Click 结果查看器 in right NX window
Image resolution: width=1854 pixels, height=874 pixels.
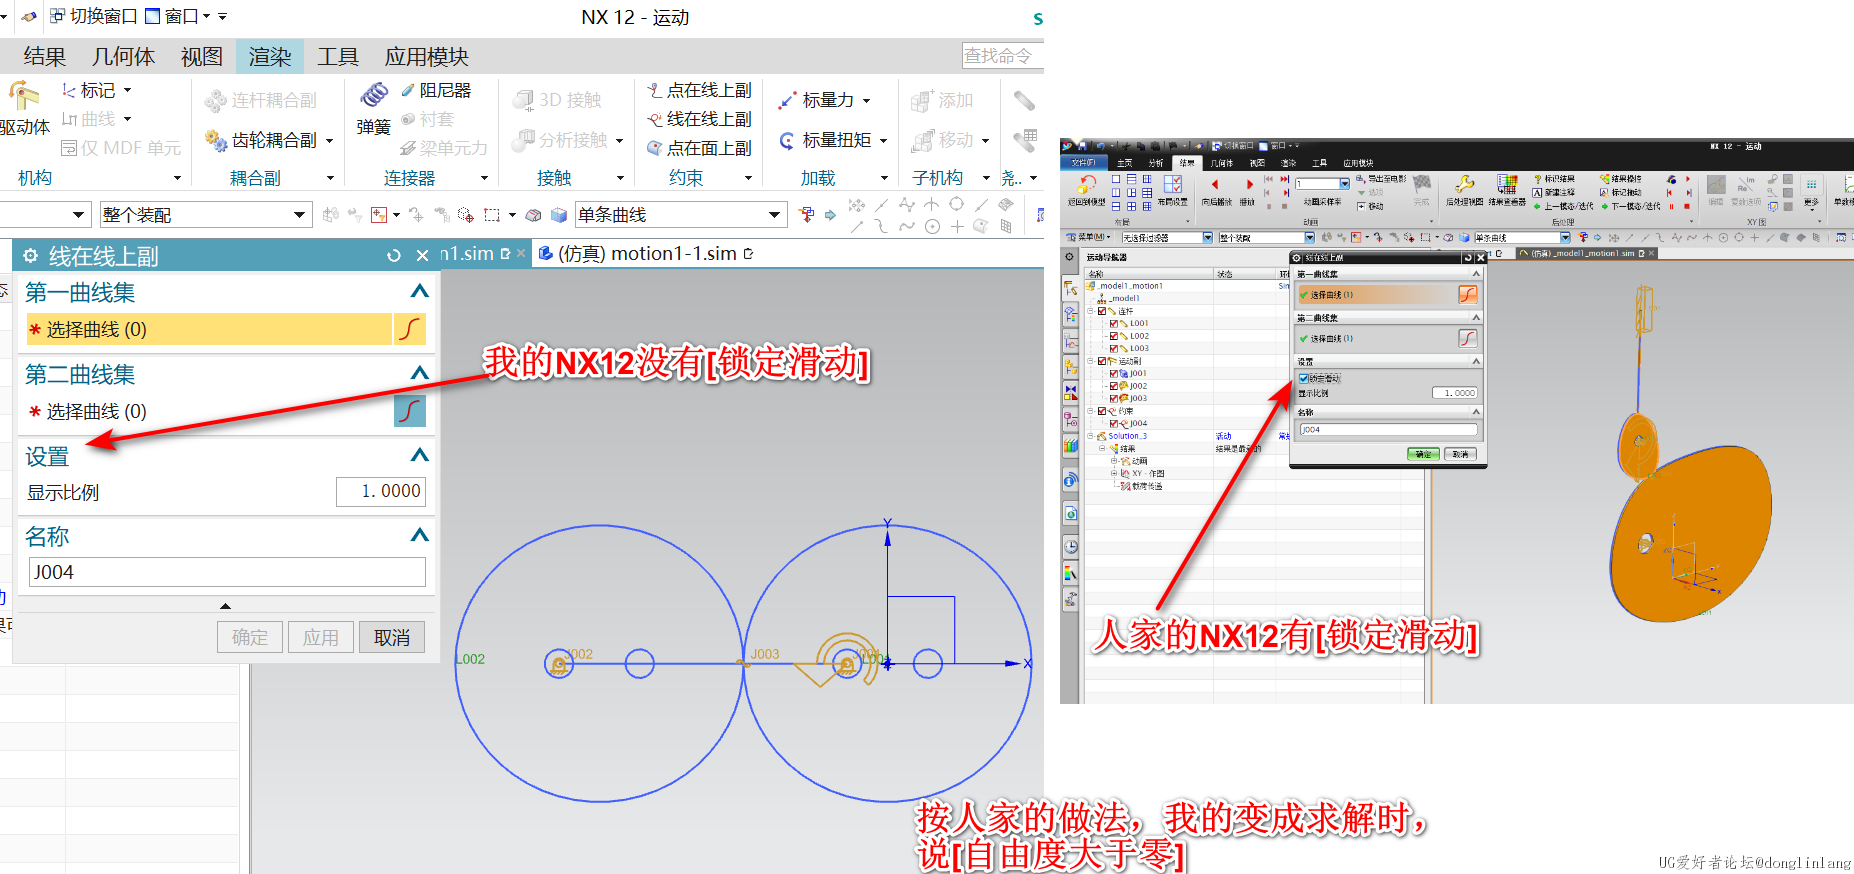click(1507, 190)
